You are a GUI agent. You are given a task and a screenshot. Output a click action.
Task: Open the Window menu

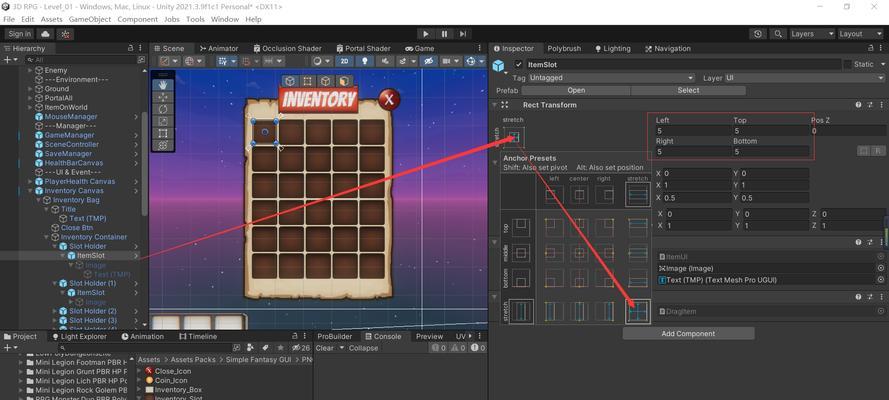pos(225,19)
